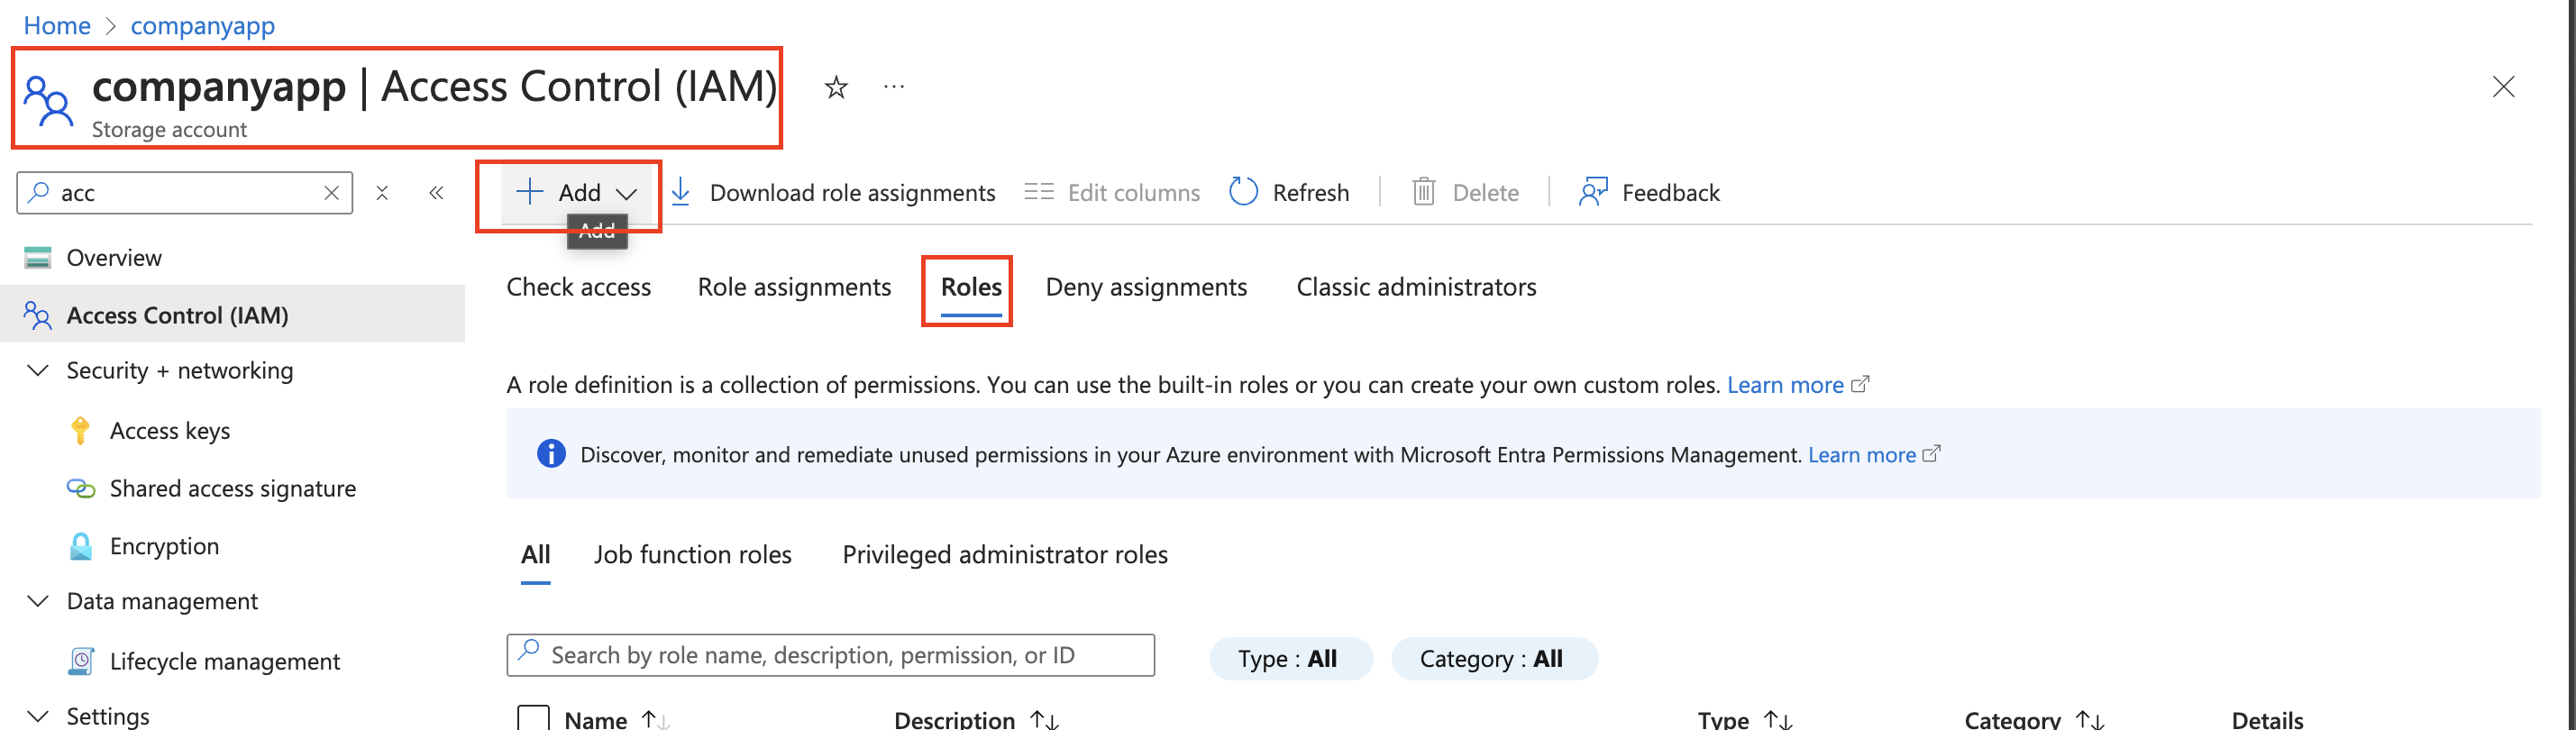The height and width of the screenshot is (730, 2576).
Task: Sort by Name column
Action: 616,719
